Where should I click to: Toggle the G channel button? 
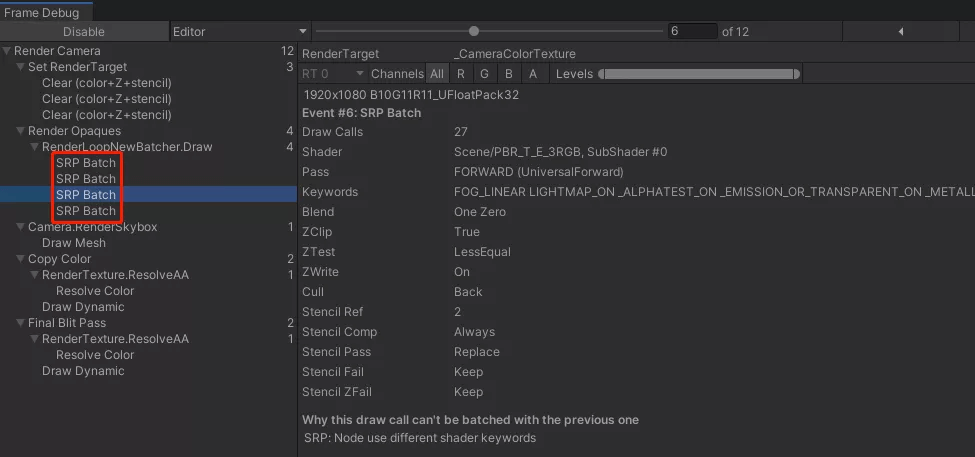(484, 74)
